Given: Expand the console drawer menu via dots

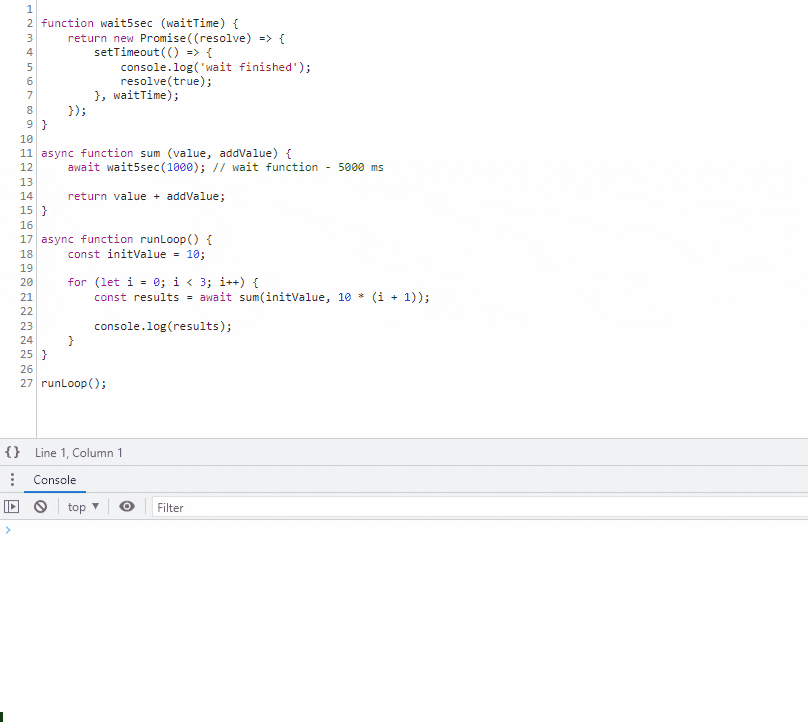Looking at the screenshot, I should click(x=12, y=479).
